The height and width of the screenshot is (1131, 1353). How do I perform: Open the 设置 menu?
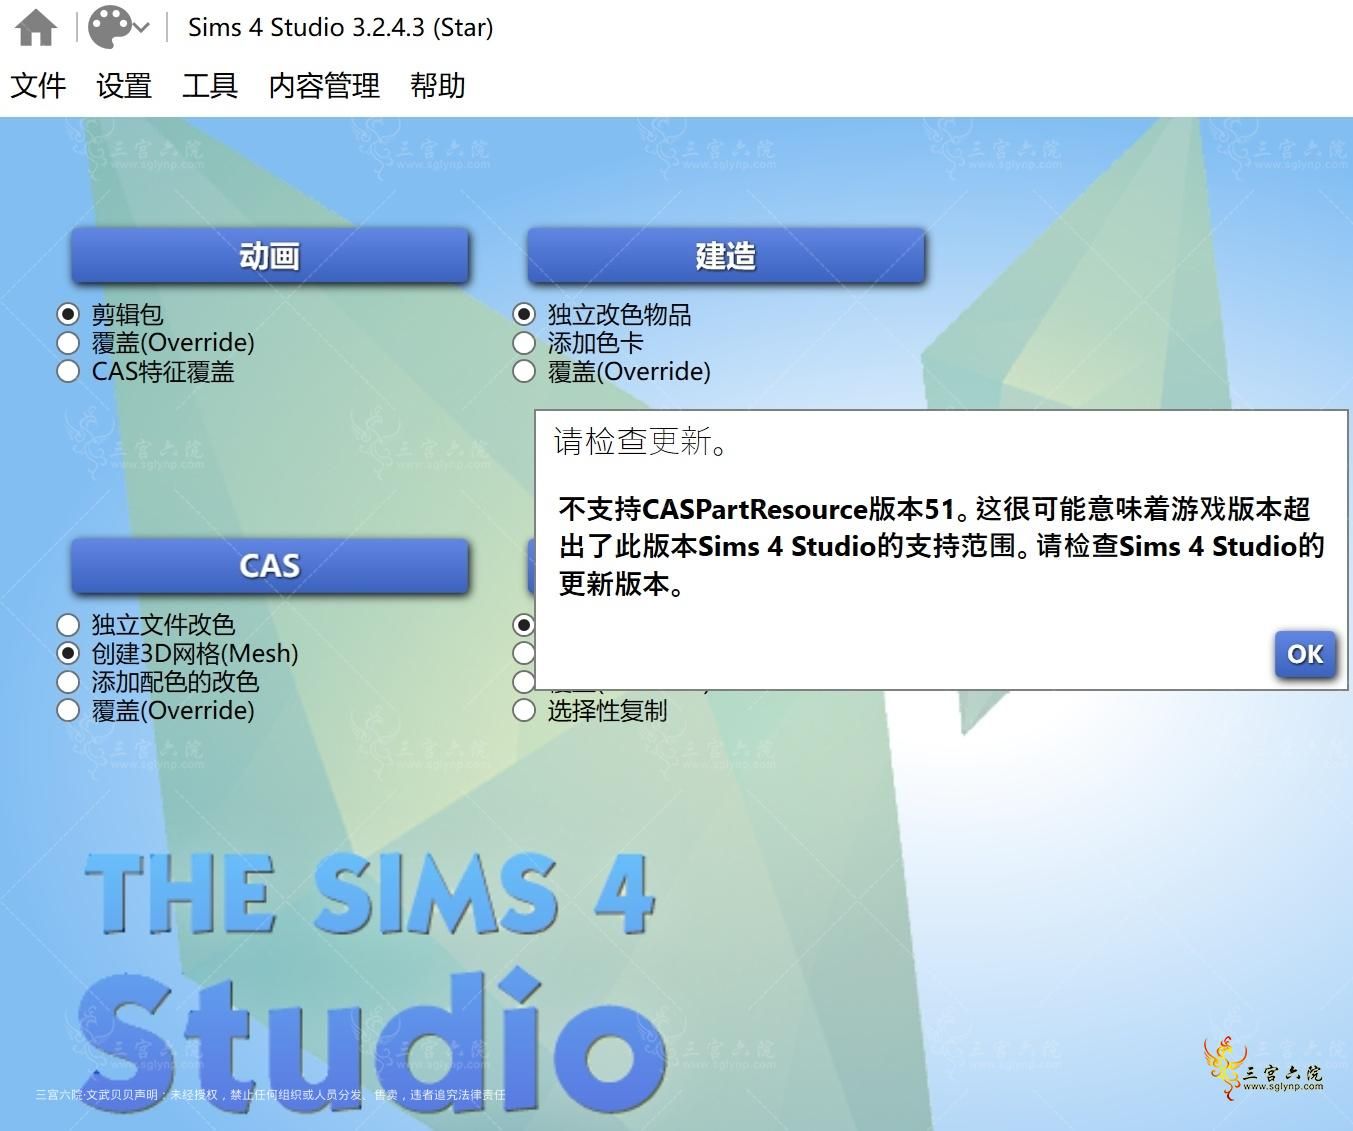click(124, 85)
